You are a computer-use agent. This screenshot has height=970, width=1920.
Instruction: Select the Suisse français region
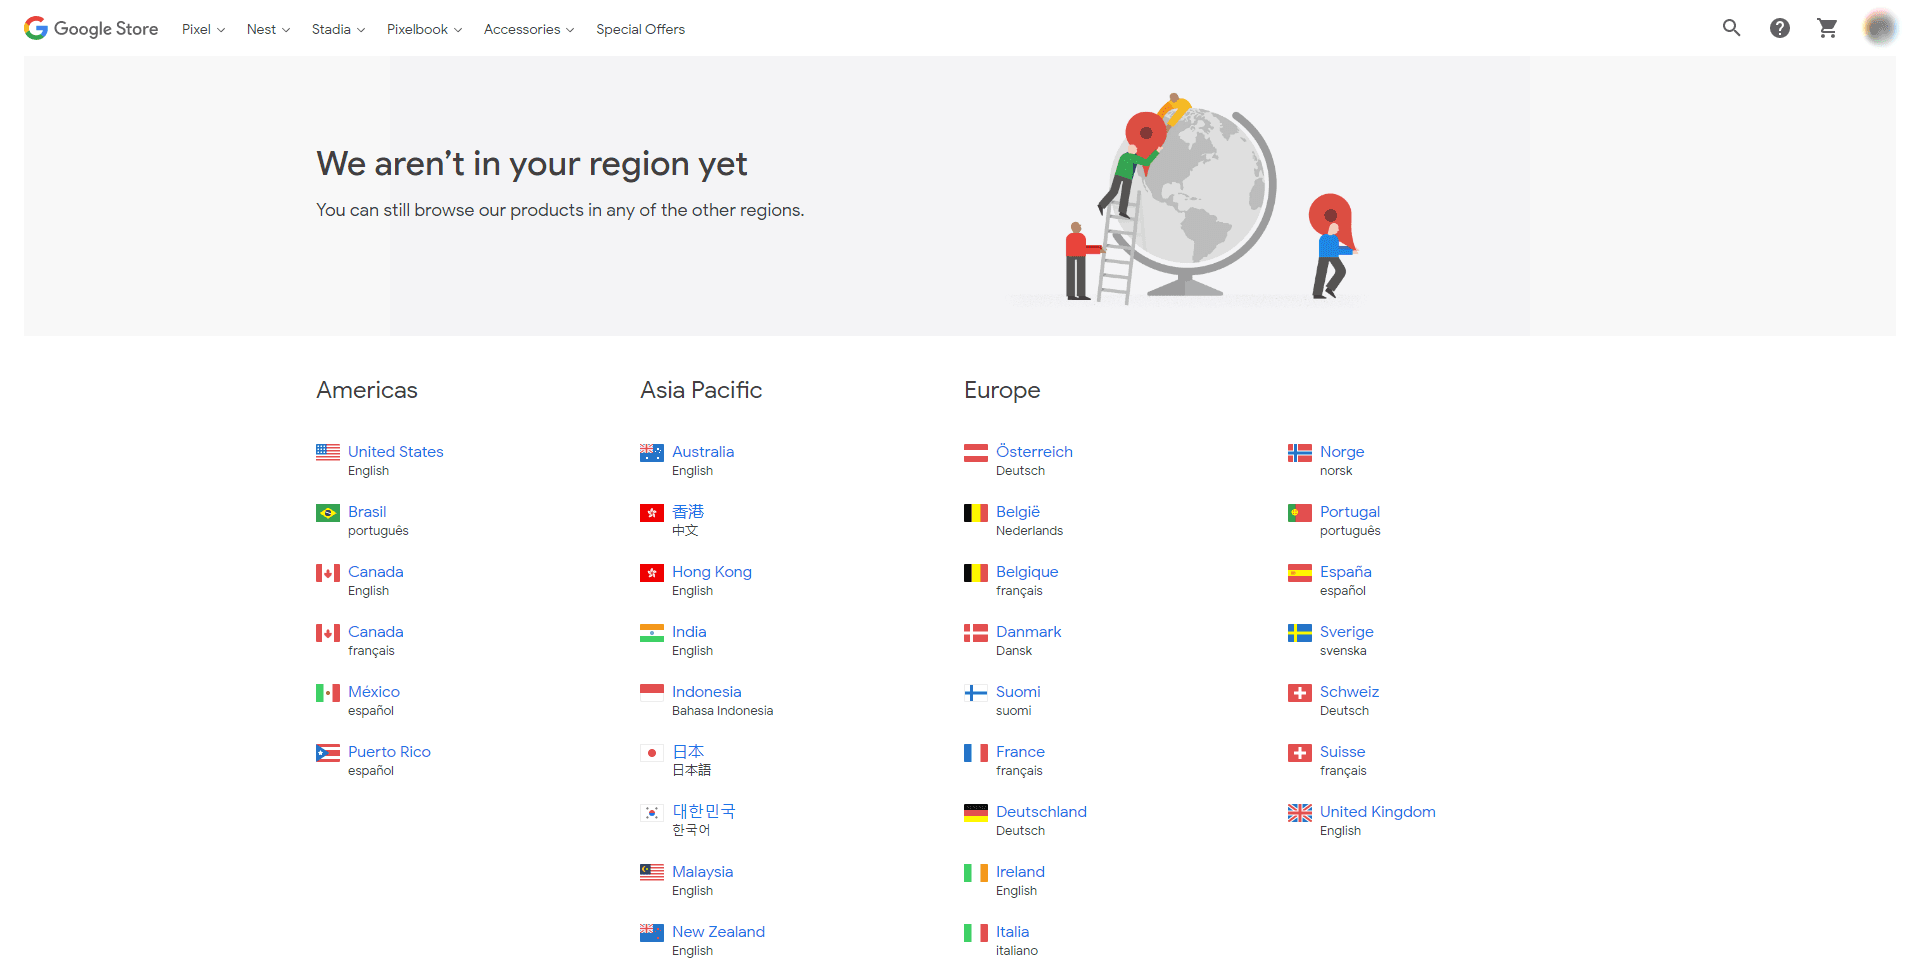point(1341,752)
